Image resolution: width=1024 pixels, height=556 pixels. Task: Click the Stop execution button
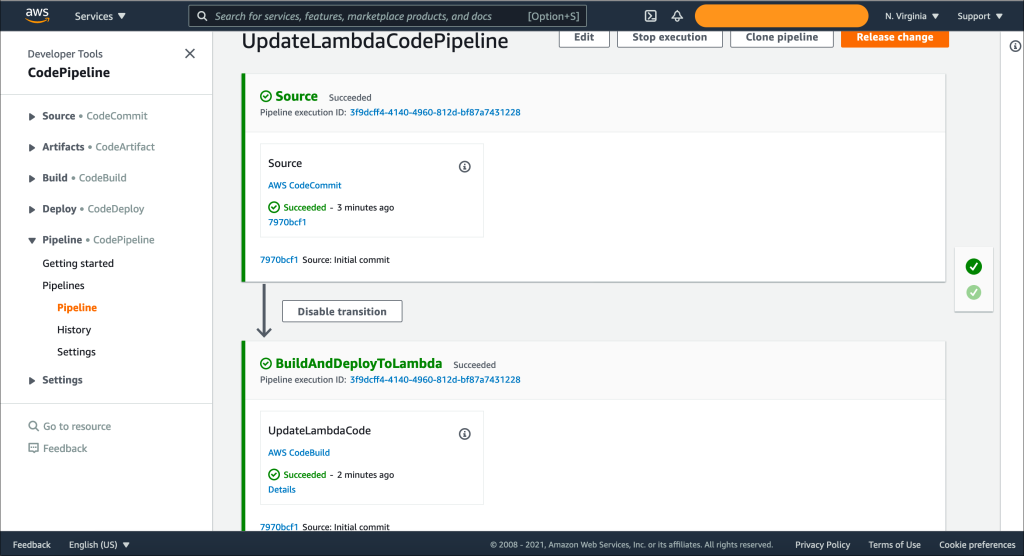[x=669, y=37]
